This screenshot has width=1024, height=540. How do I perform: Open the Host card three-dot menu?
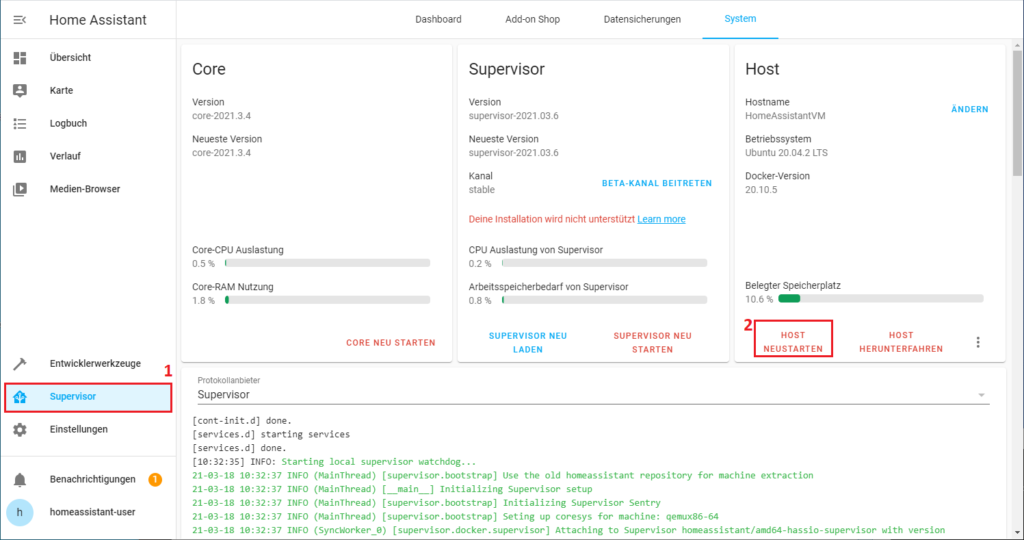[x=978, y=342]
